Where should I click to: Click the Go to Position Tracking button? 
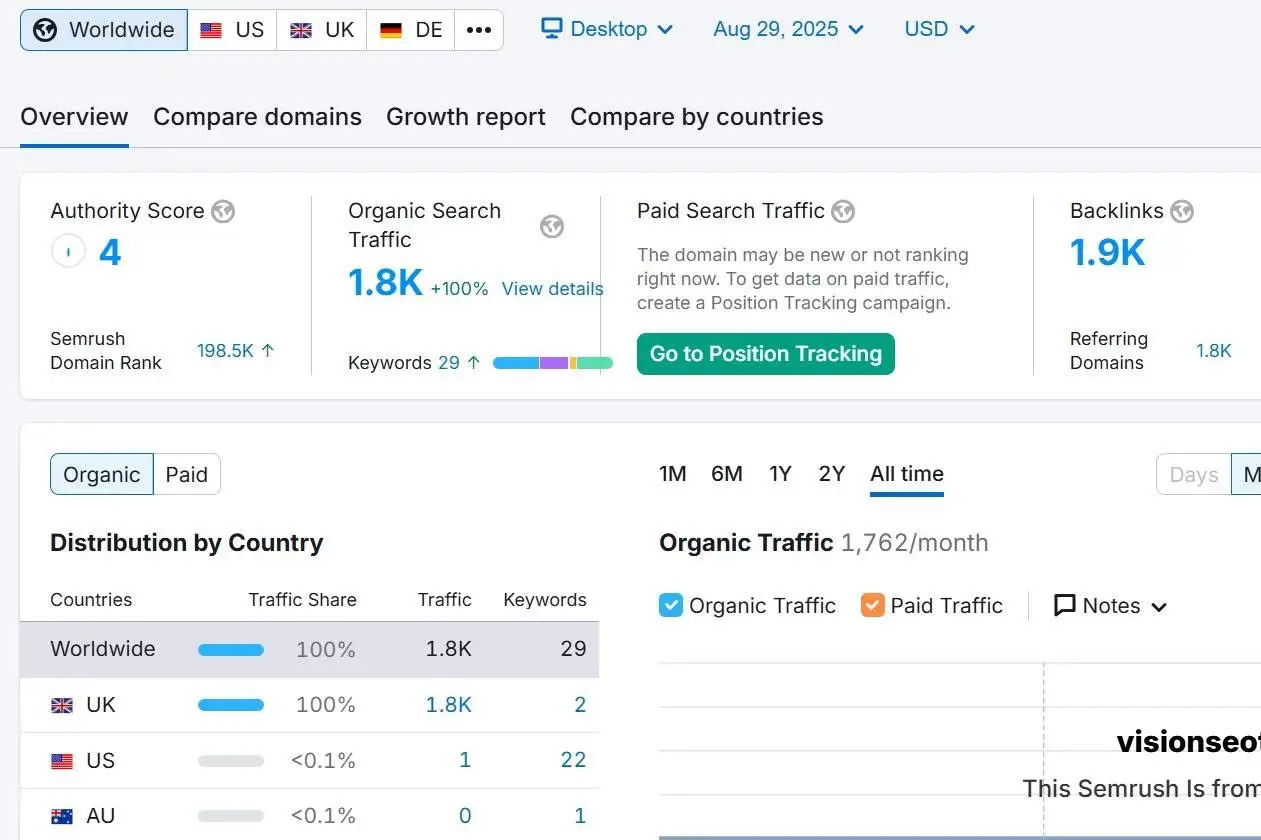[765, 354]
